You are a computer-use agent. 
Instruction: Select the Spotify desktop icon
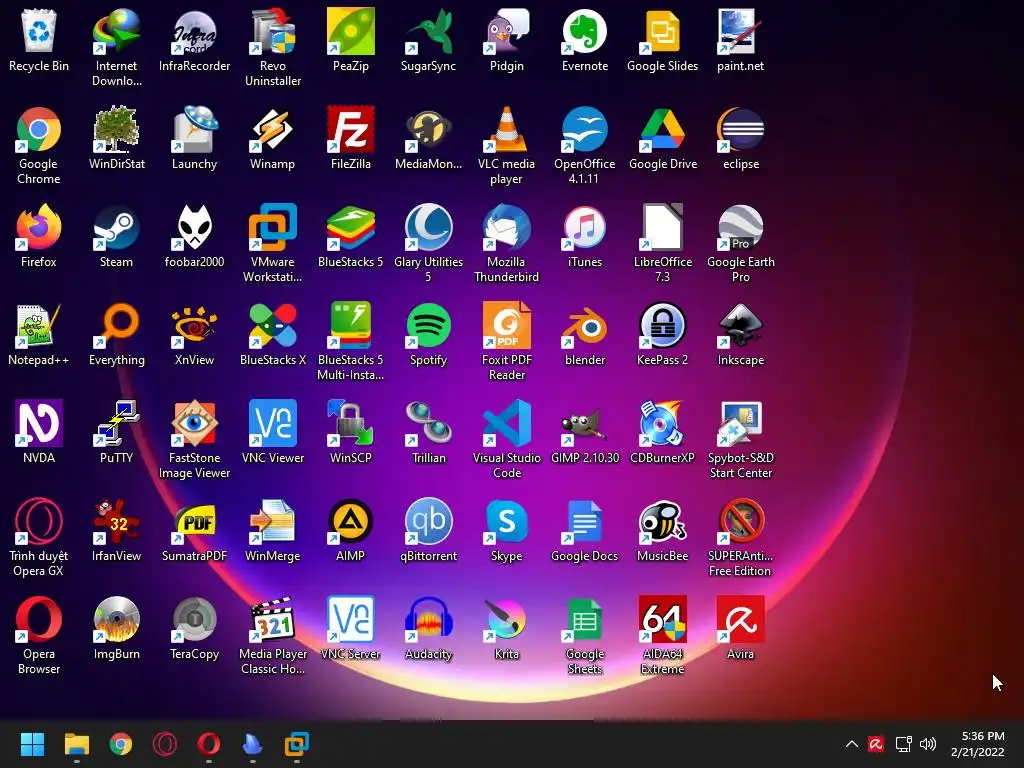tap(428, 325)
